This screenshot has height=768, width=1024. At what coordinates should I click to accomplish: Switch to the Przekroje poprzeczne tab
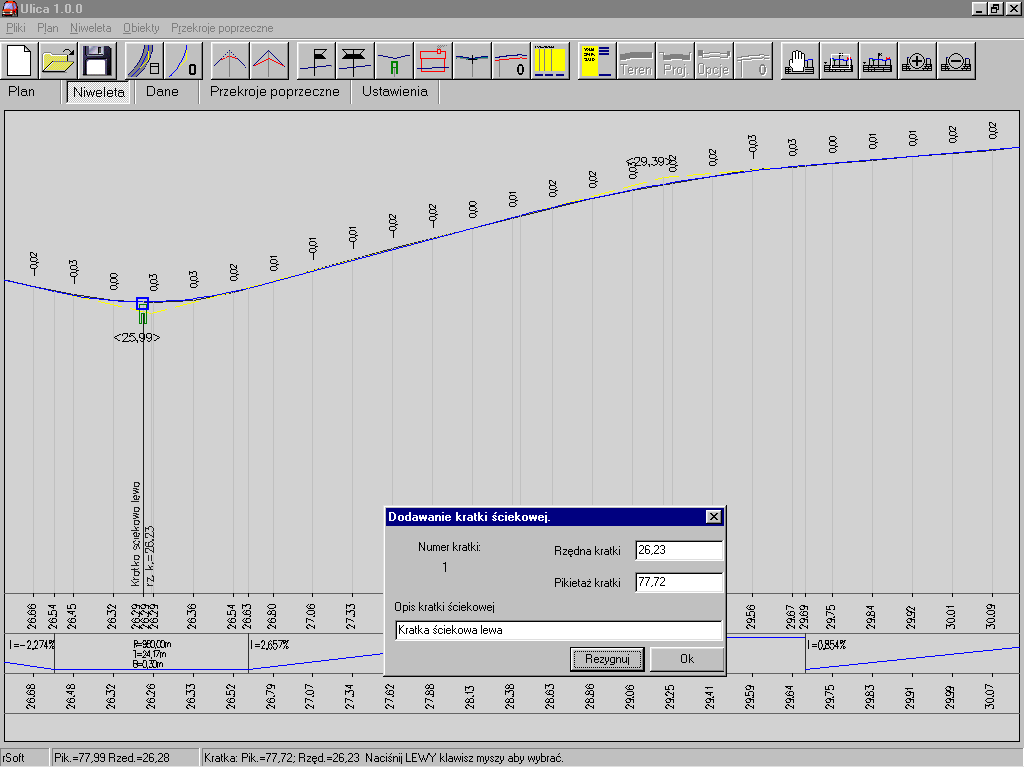(274, 92)
